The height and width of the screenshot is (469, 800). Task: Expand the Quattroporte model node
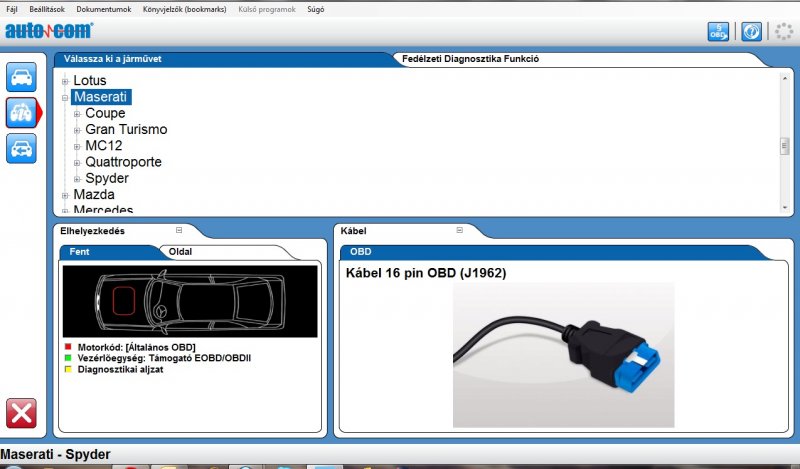click(x=77, y=163)
